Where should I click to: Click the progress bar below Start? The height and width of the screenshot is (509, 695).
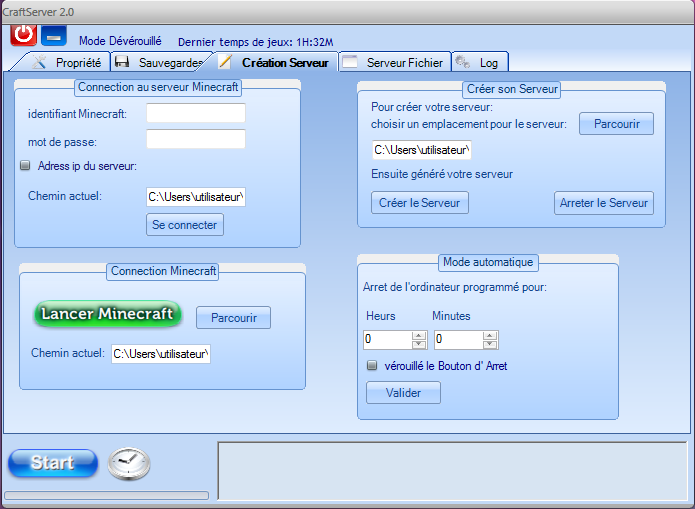106,495
